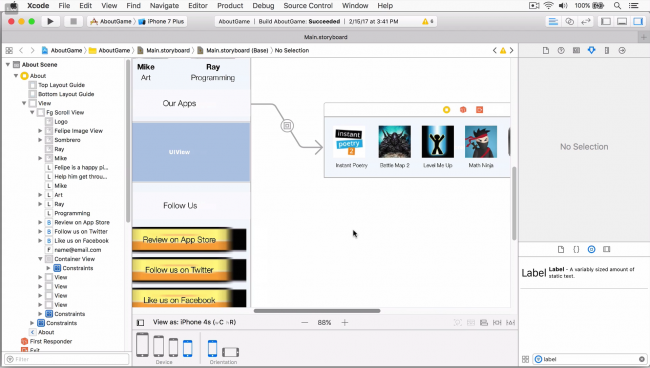Expand Review on App Store outline item
This screenshot has height=368, width=650.
pos(40,223)
